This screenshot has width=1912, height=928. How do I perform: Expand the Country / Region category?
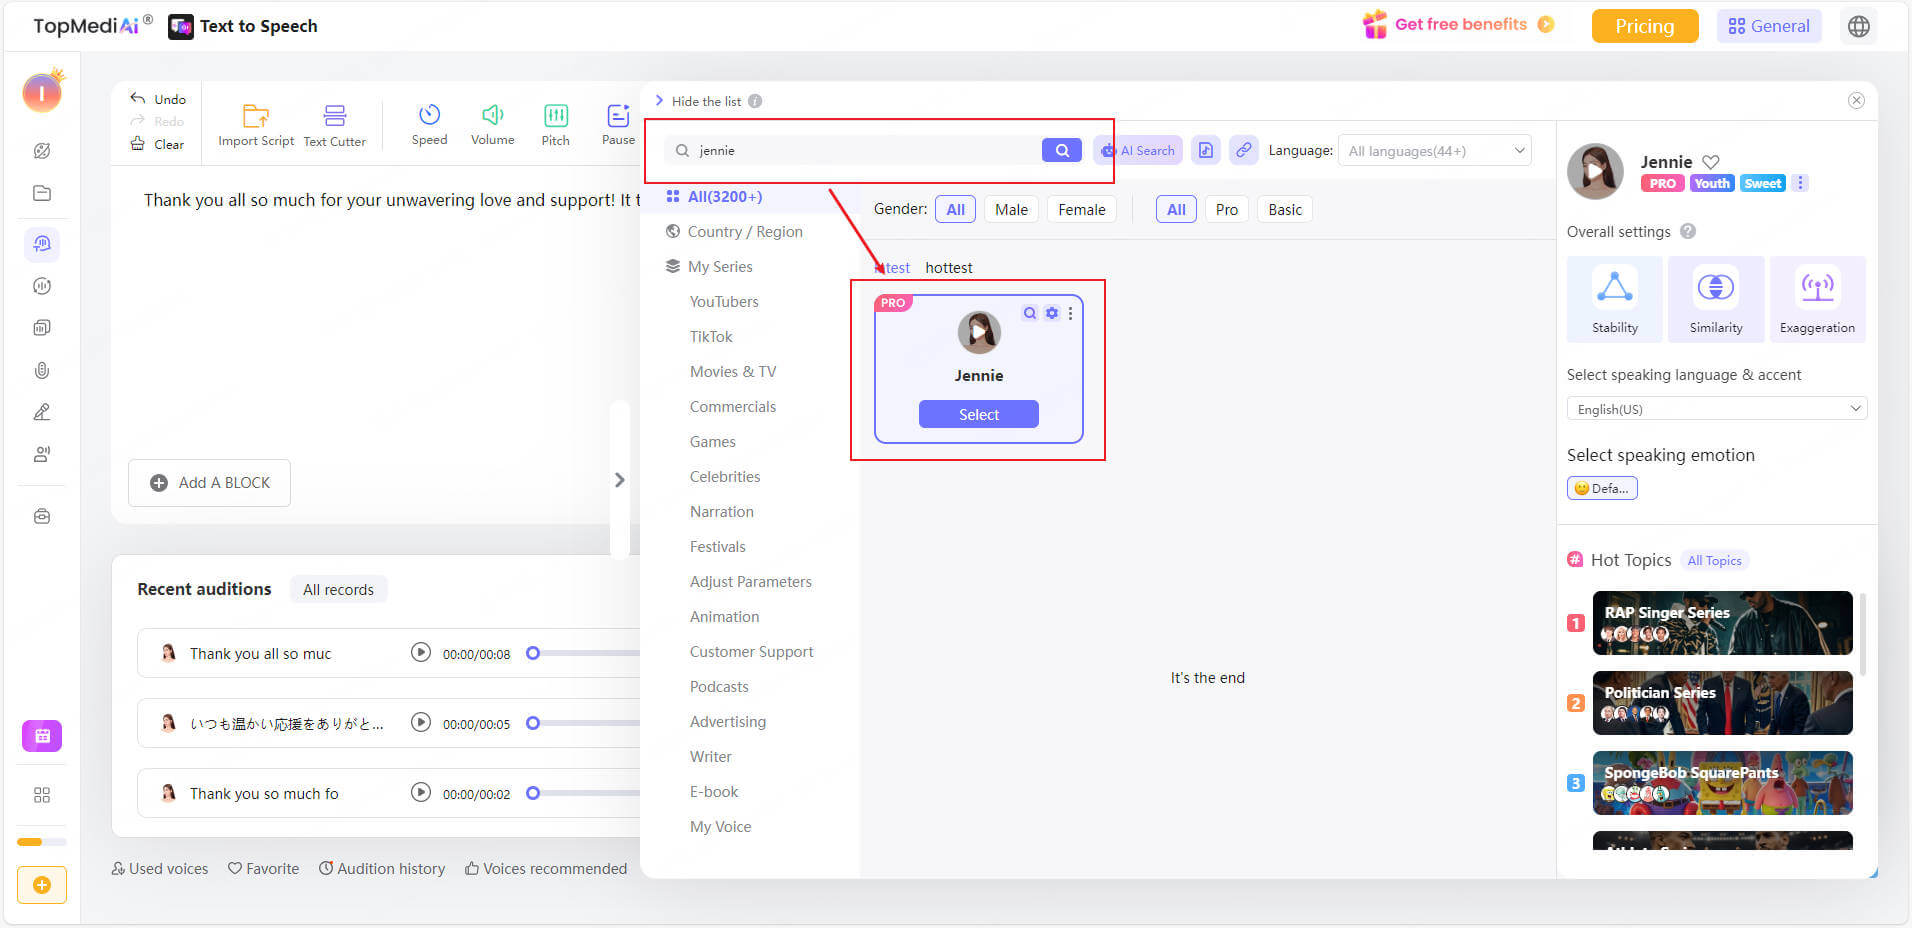click(744, 231)
